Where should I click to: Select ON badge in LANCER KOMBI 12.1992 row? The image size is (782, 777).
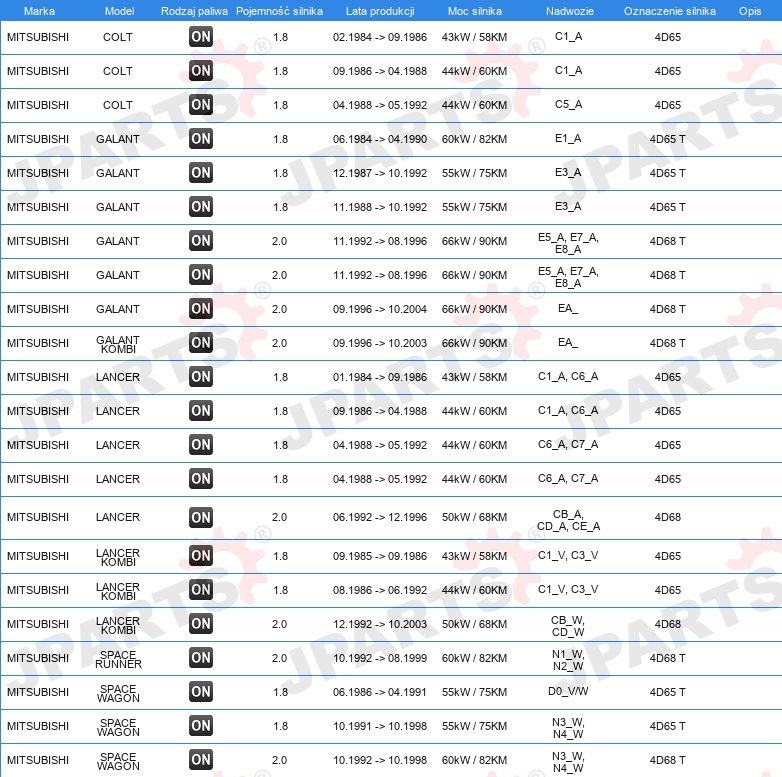201,623
